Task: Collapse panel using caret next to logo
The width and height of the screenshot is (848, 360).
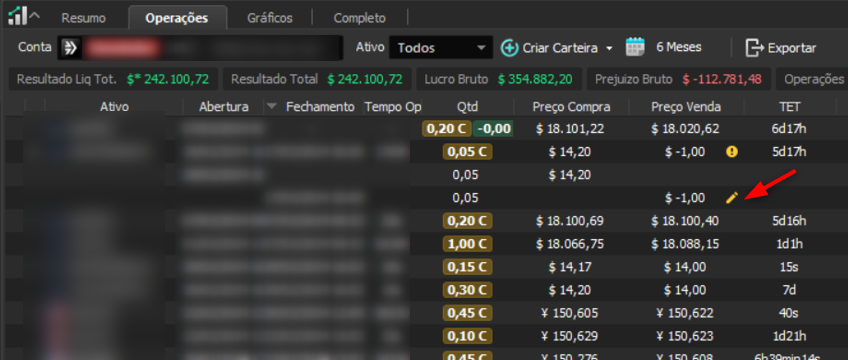Action: pyautogui.click(x=35, y=16)
